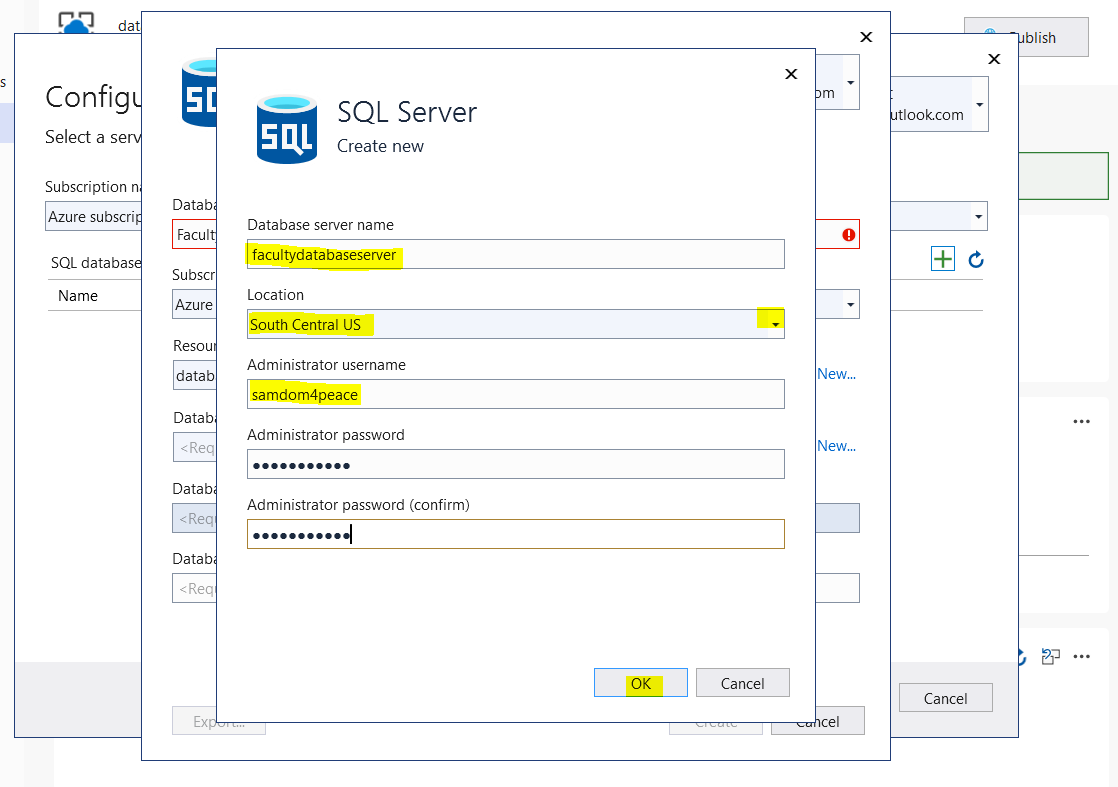The image size is (1118, 787).
Task: Close the SQL Server Create new dialog
Action: click(x=791, y=74)
